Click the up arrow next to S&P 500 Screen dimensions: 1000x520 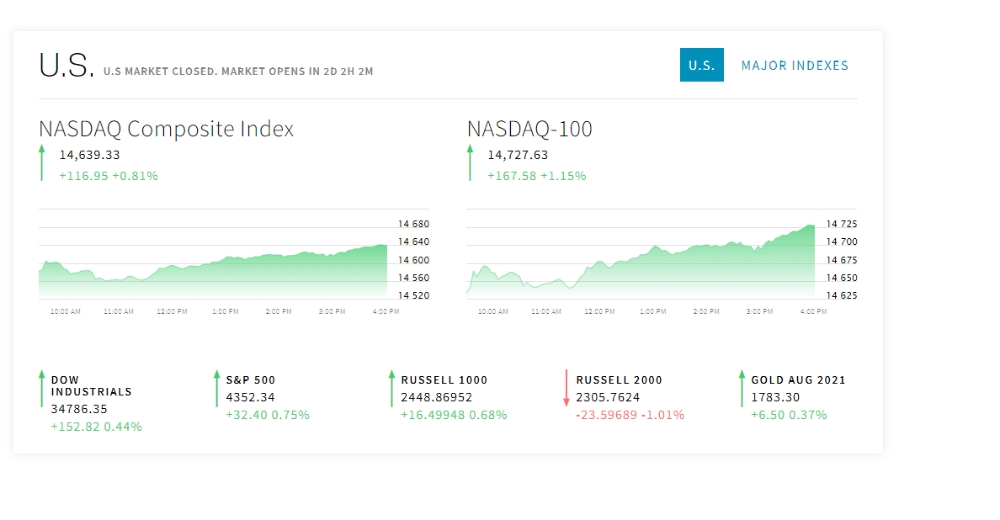(217, 388)
